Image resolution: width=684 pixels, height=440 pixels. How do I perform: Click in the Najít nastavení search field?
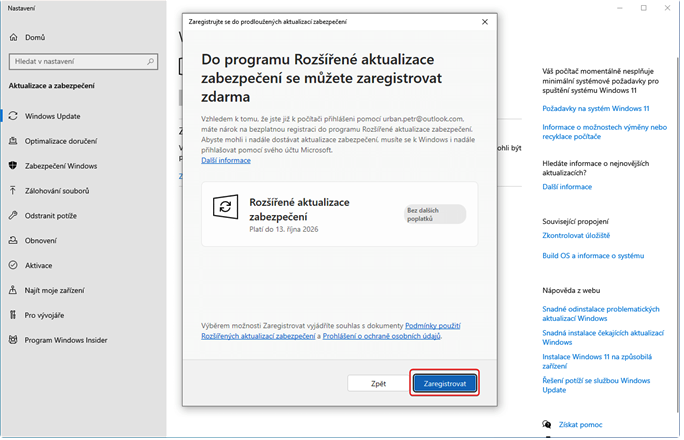78,61
